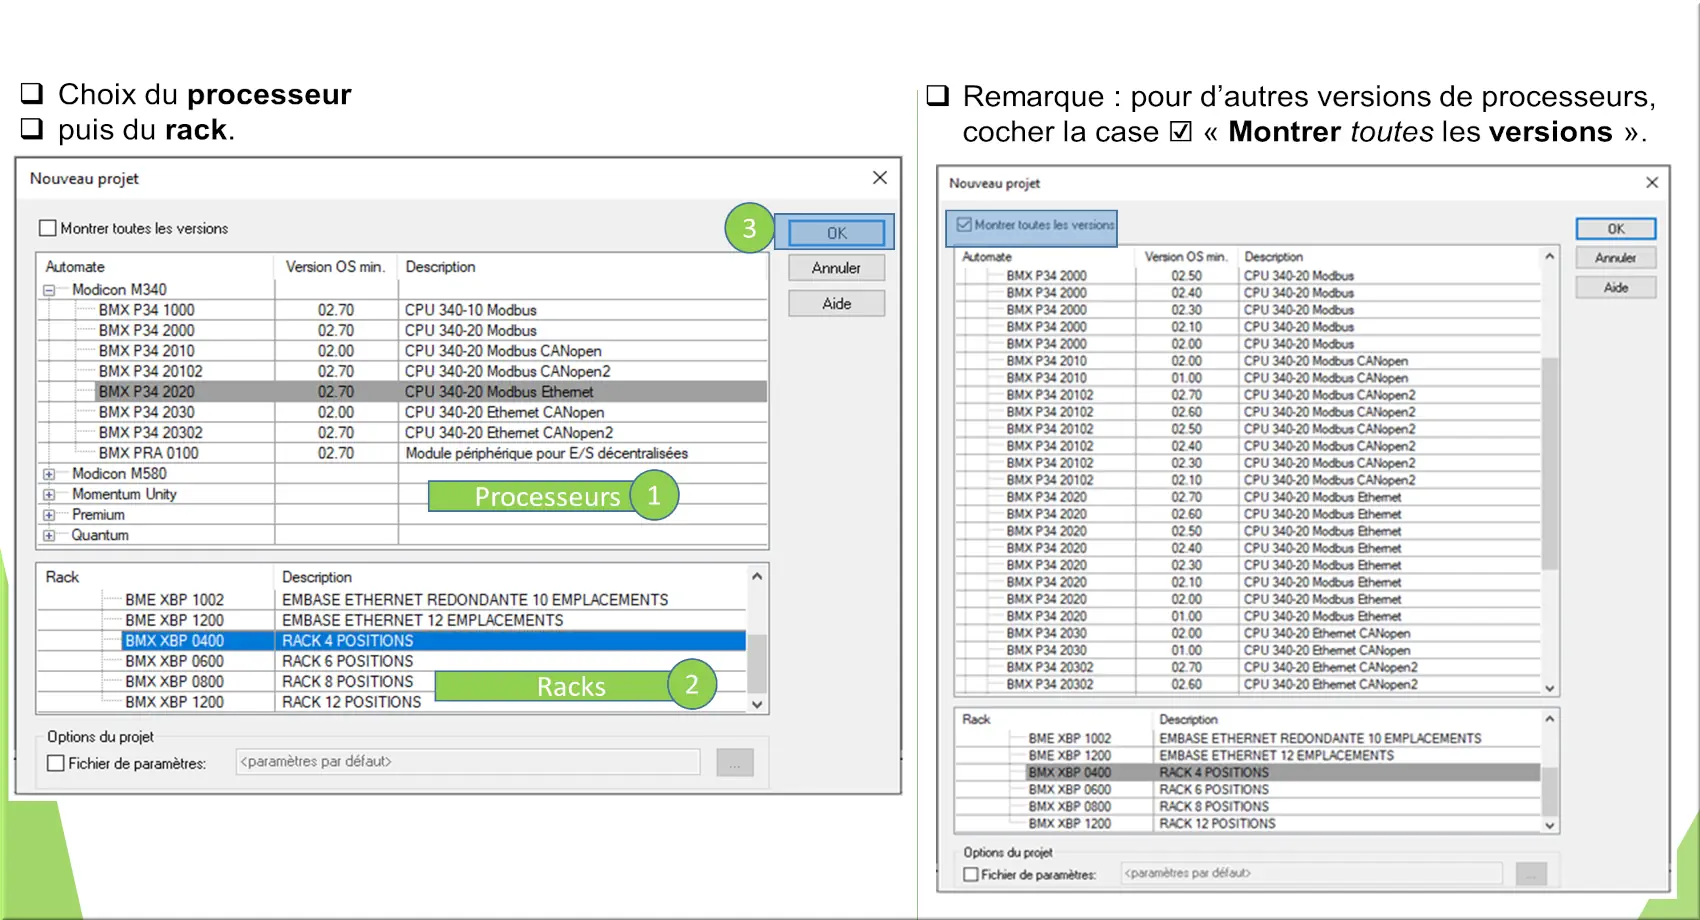Open parameter file browse button in right dialog

[1531, 874]
